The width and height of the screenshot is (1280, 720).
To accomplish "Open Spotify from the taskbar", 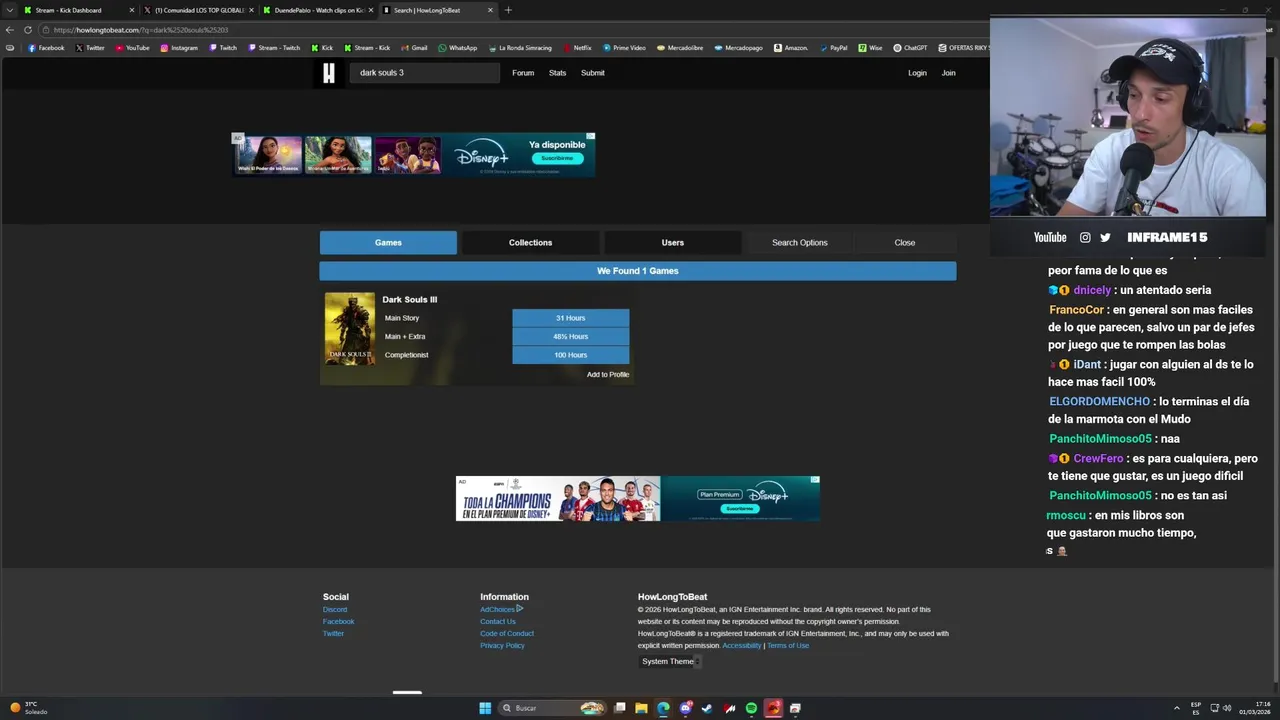I will point(751,708).
